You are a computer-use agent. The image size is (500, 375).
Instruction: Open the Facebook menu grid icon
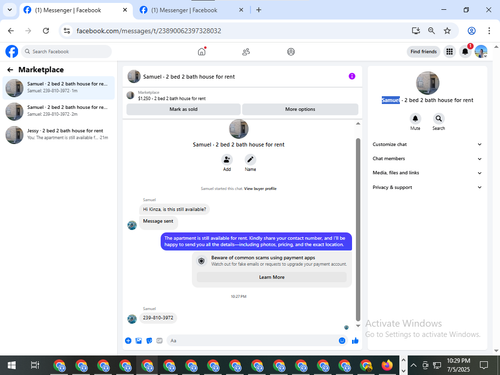pyautogui.click(x=450, y=52)
